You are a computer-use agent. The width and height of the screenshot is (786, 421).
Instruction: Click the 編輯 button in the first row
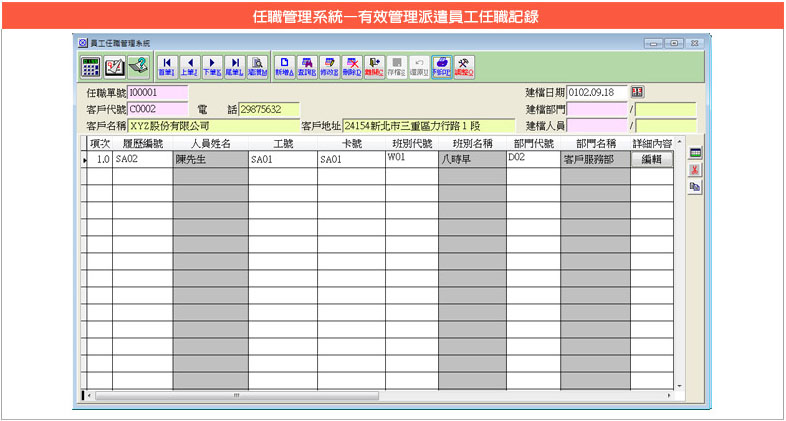[651, 160]
